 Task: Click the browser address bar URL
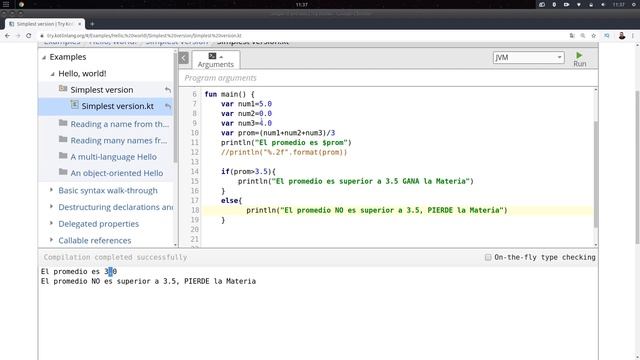144,36
